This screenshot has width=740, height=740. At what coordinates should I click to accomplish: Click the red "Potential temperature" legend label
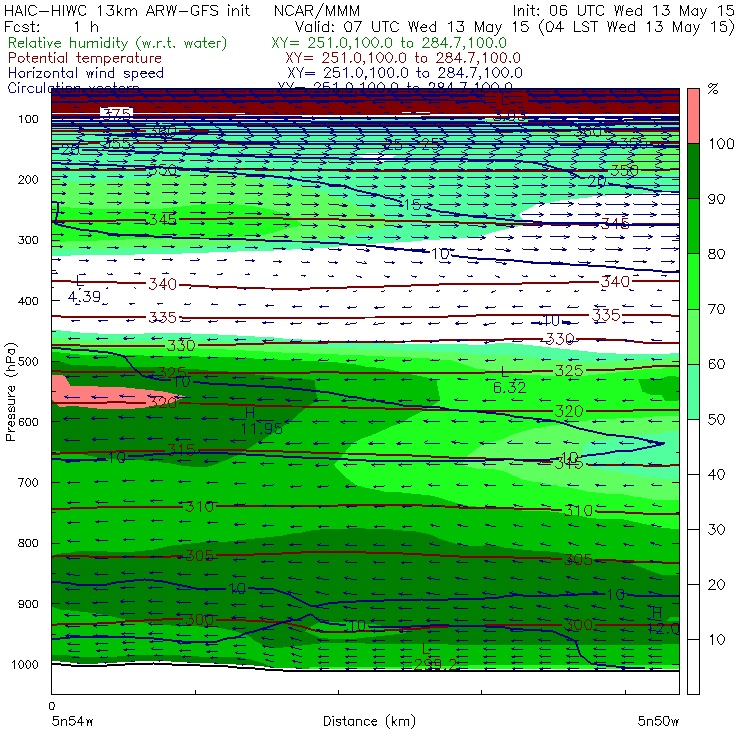pyautogui.click(x=85, y=58)
